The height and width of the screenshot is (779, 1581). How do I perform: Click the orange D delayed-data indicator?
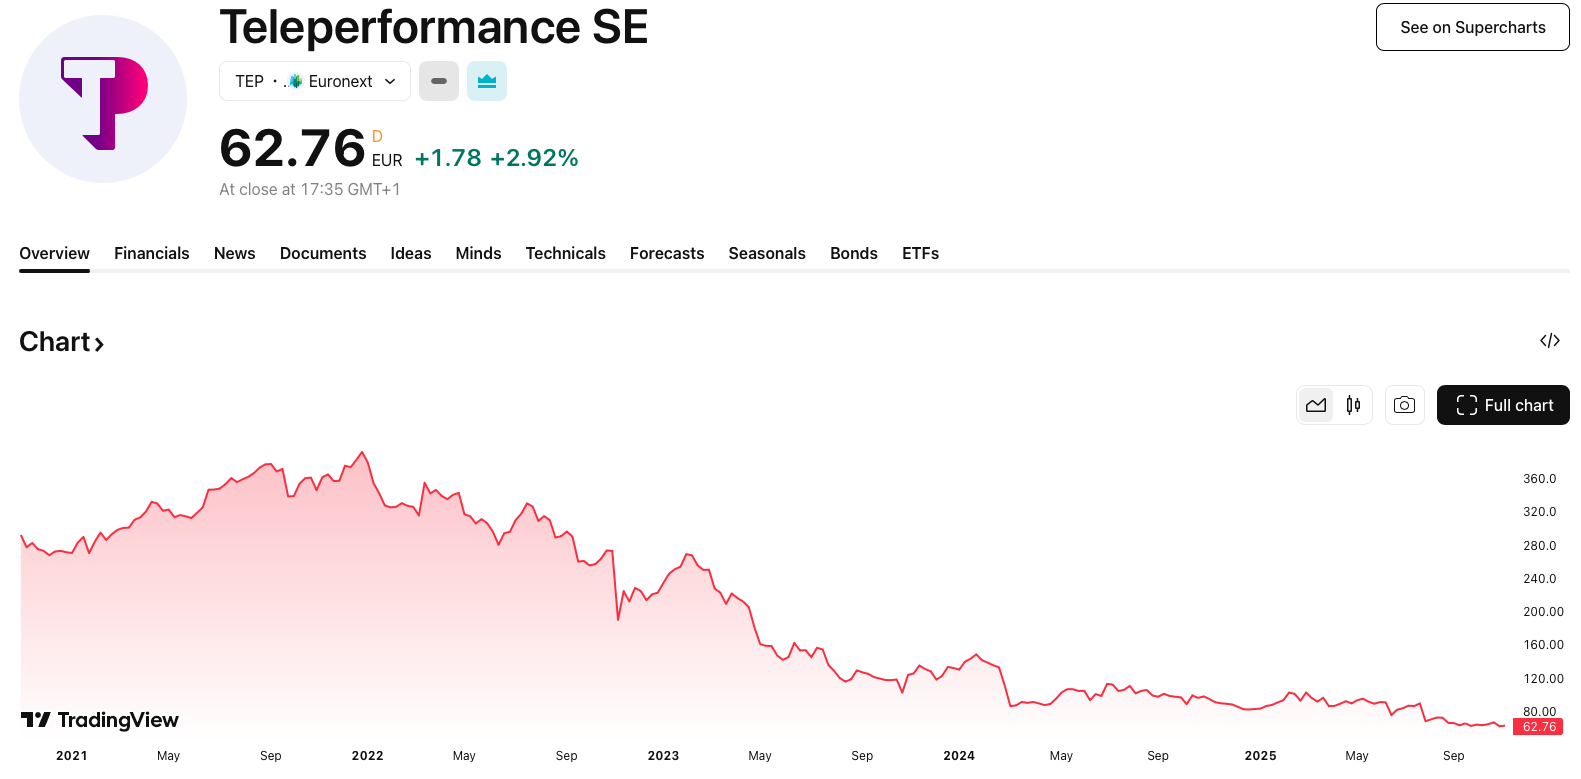tap(377, 136)
